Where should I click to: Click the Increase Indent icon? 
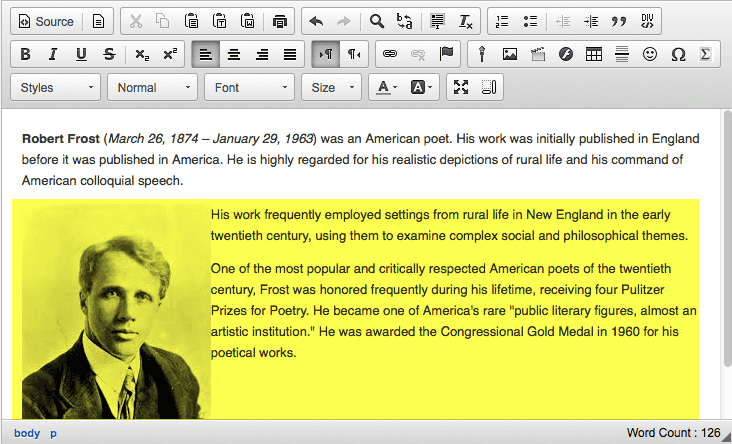tap(591, 21)
